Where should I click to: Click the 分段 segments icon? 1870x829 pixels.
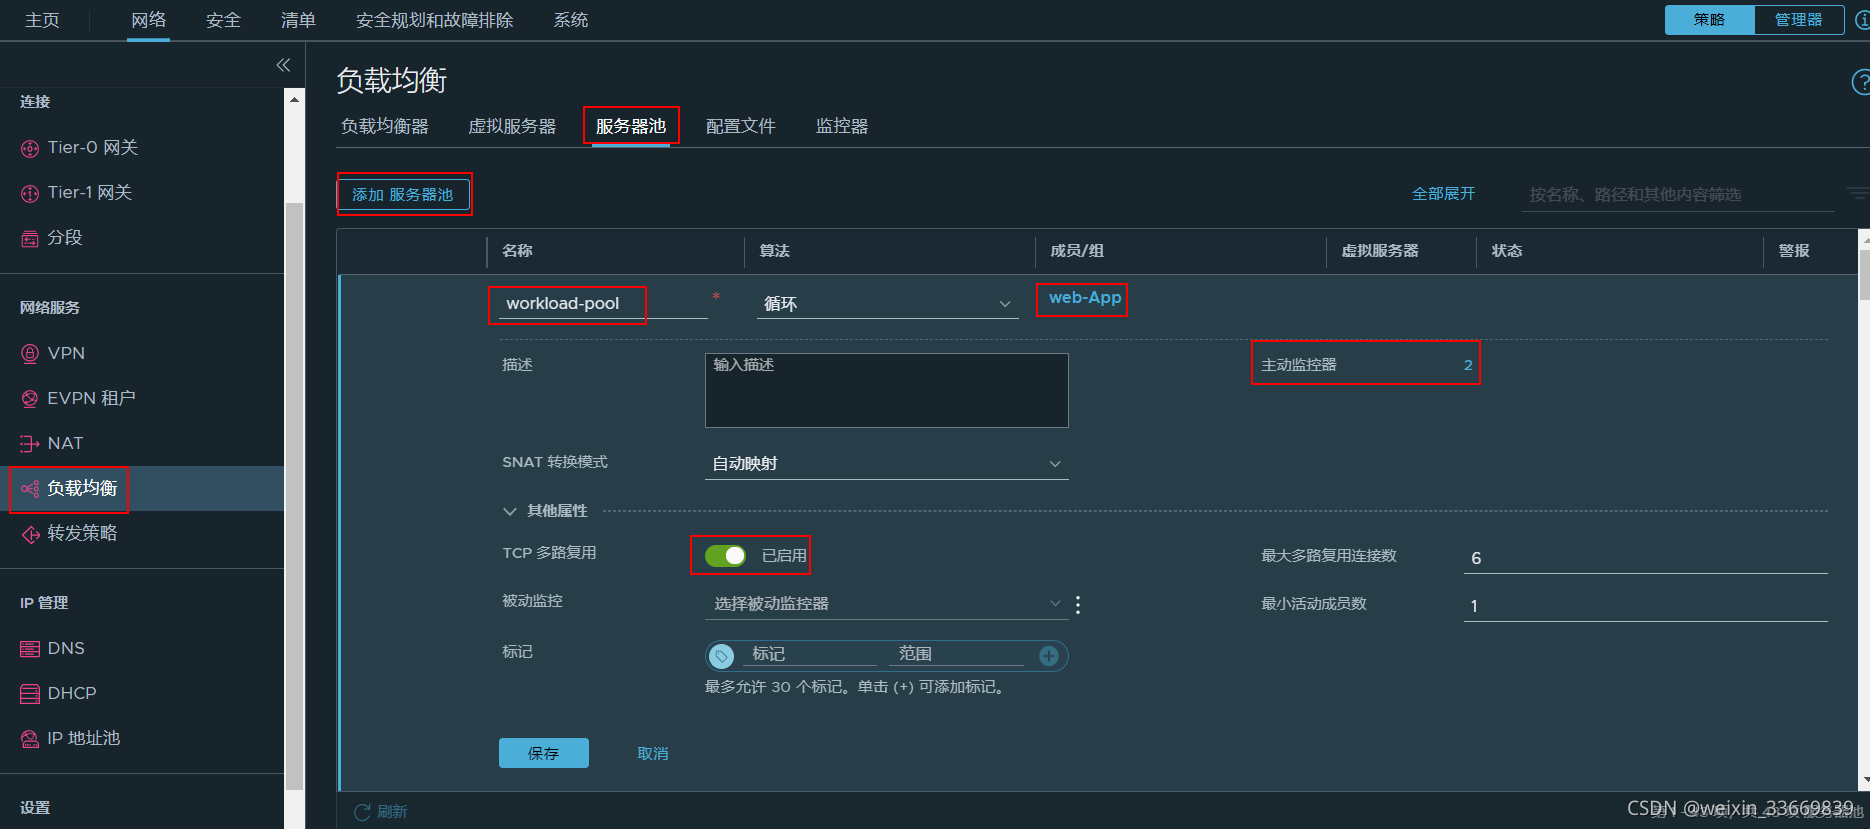pyautogui.click(x=30, y=238)
